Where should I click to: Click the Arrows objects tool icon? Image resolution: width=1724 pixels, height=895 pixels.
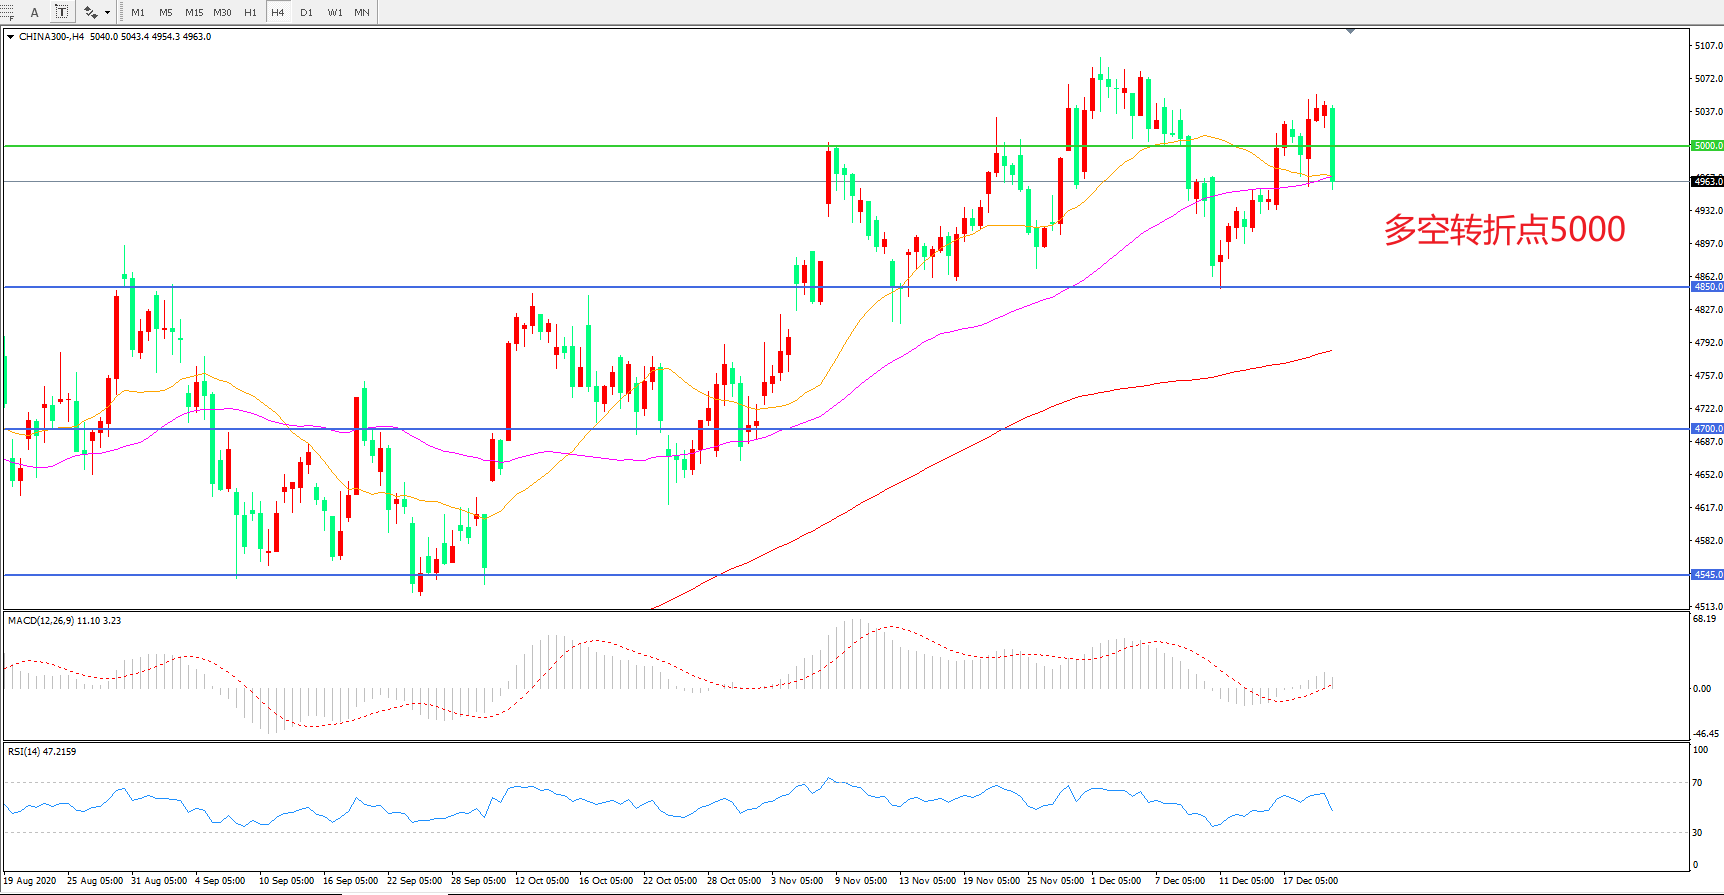(x=90, y=12)
